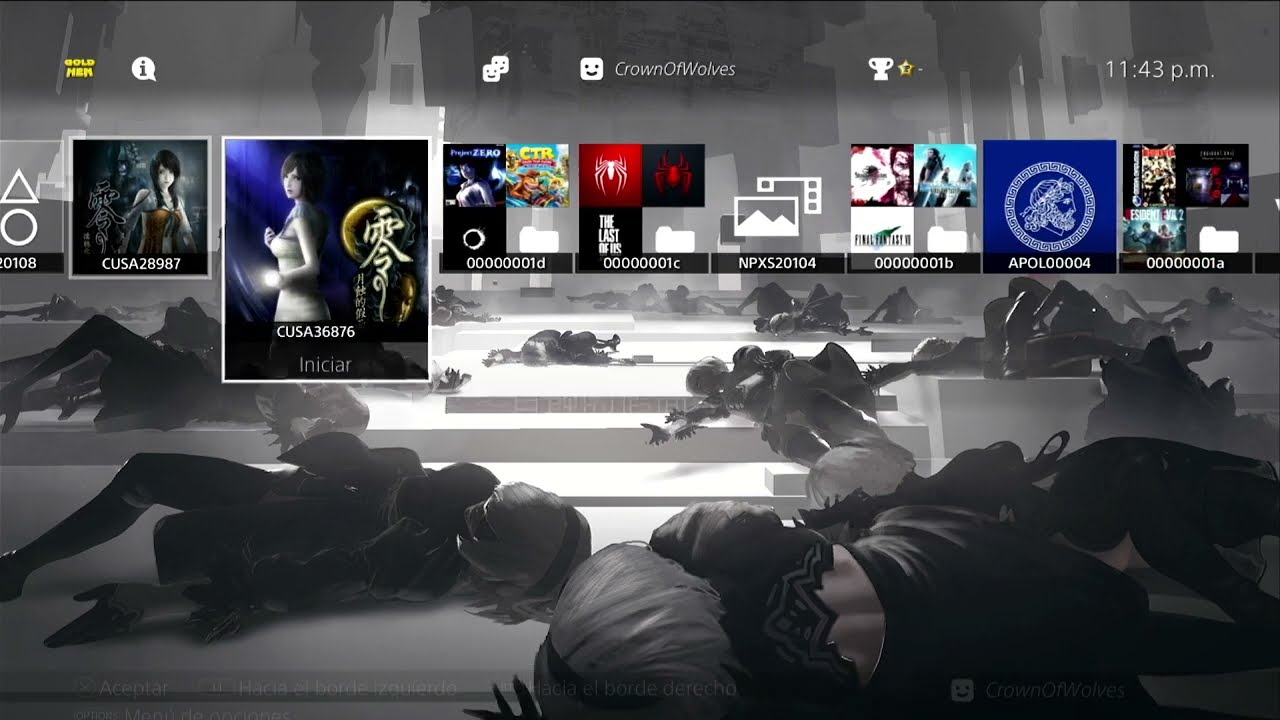
Task: Select the Project Zero thumbnail in folder 00000001d
Action: click(x=474, y=175)
